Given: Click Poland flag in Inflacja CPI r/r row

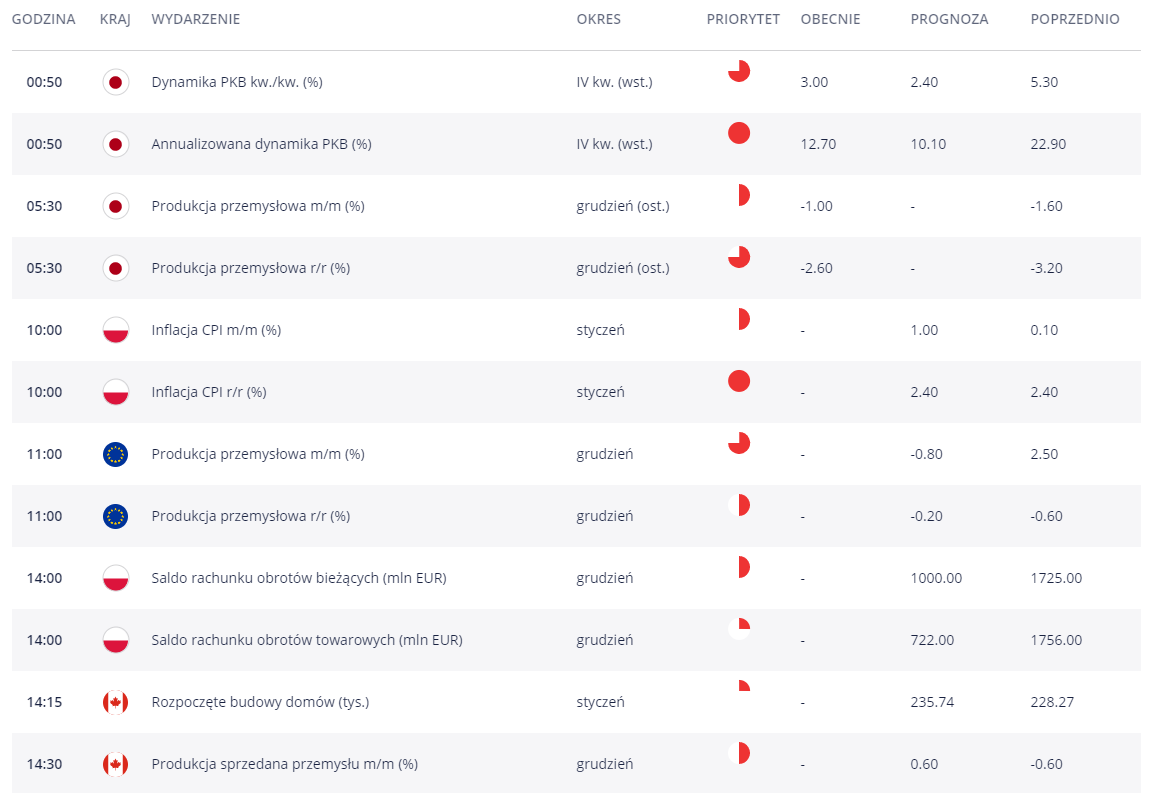Looking at the screenshot, I should pos(115,392).
